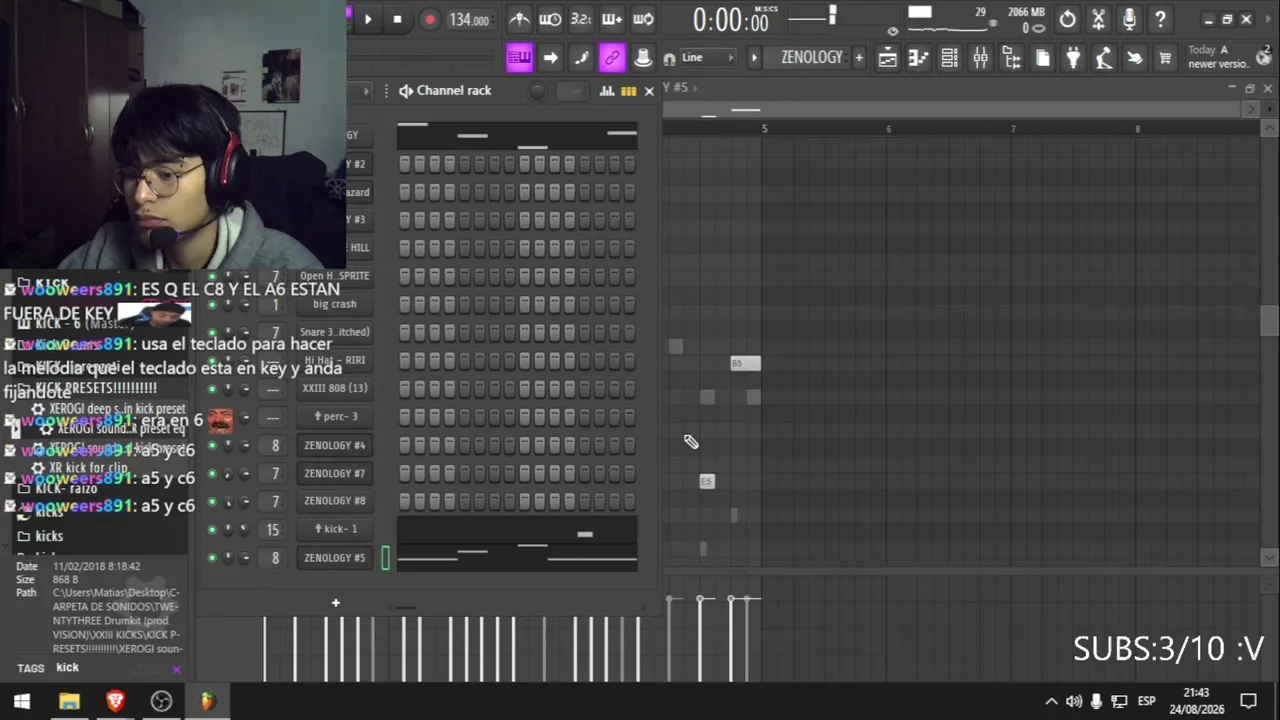
Task: Open the system tray volume icon
Action: (x=1073, y=701)
